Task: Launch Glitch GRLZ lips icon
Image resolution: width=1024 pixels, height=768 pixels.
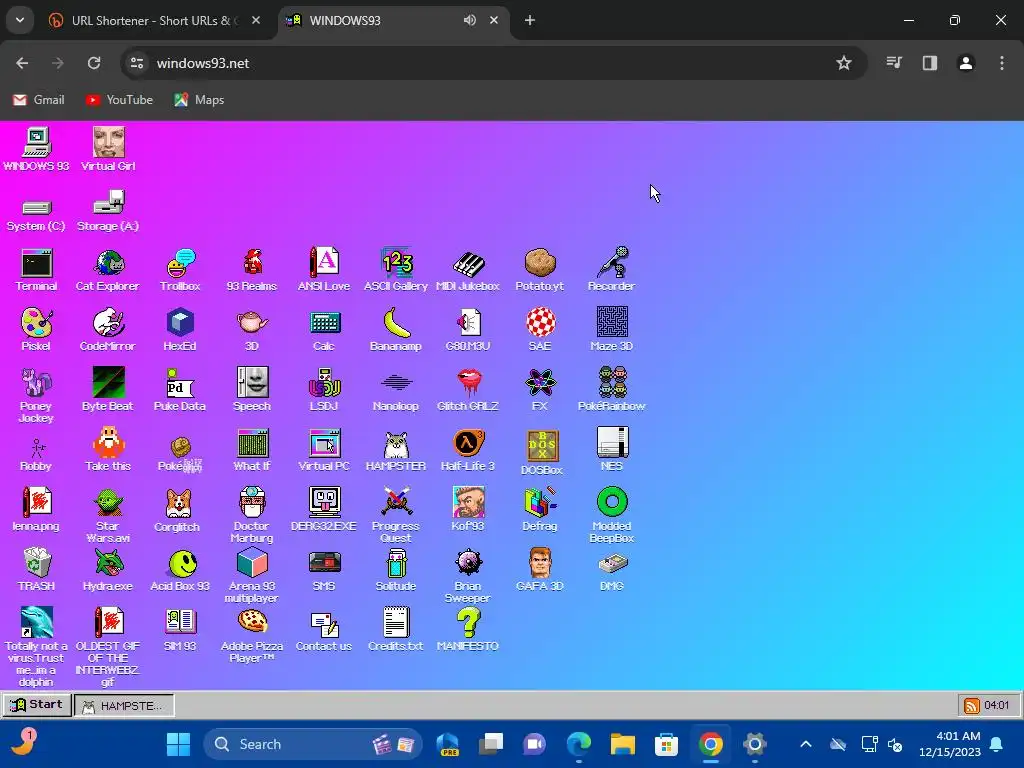Action: (x=468, y=389)
